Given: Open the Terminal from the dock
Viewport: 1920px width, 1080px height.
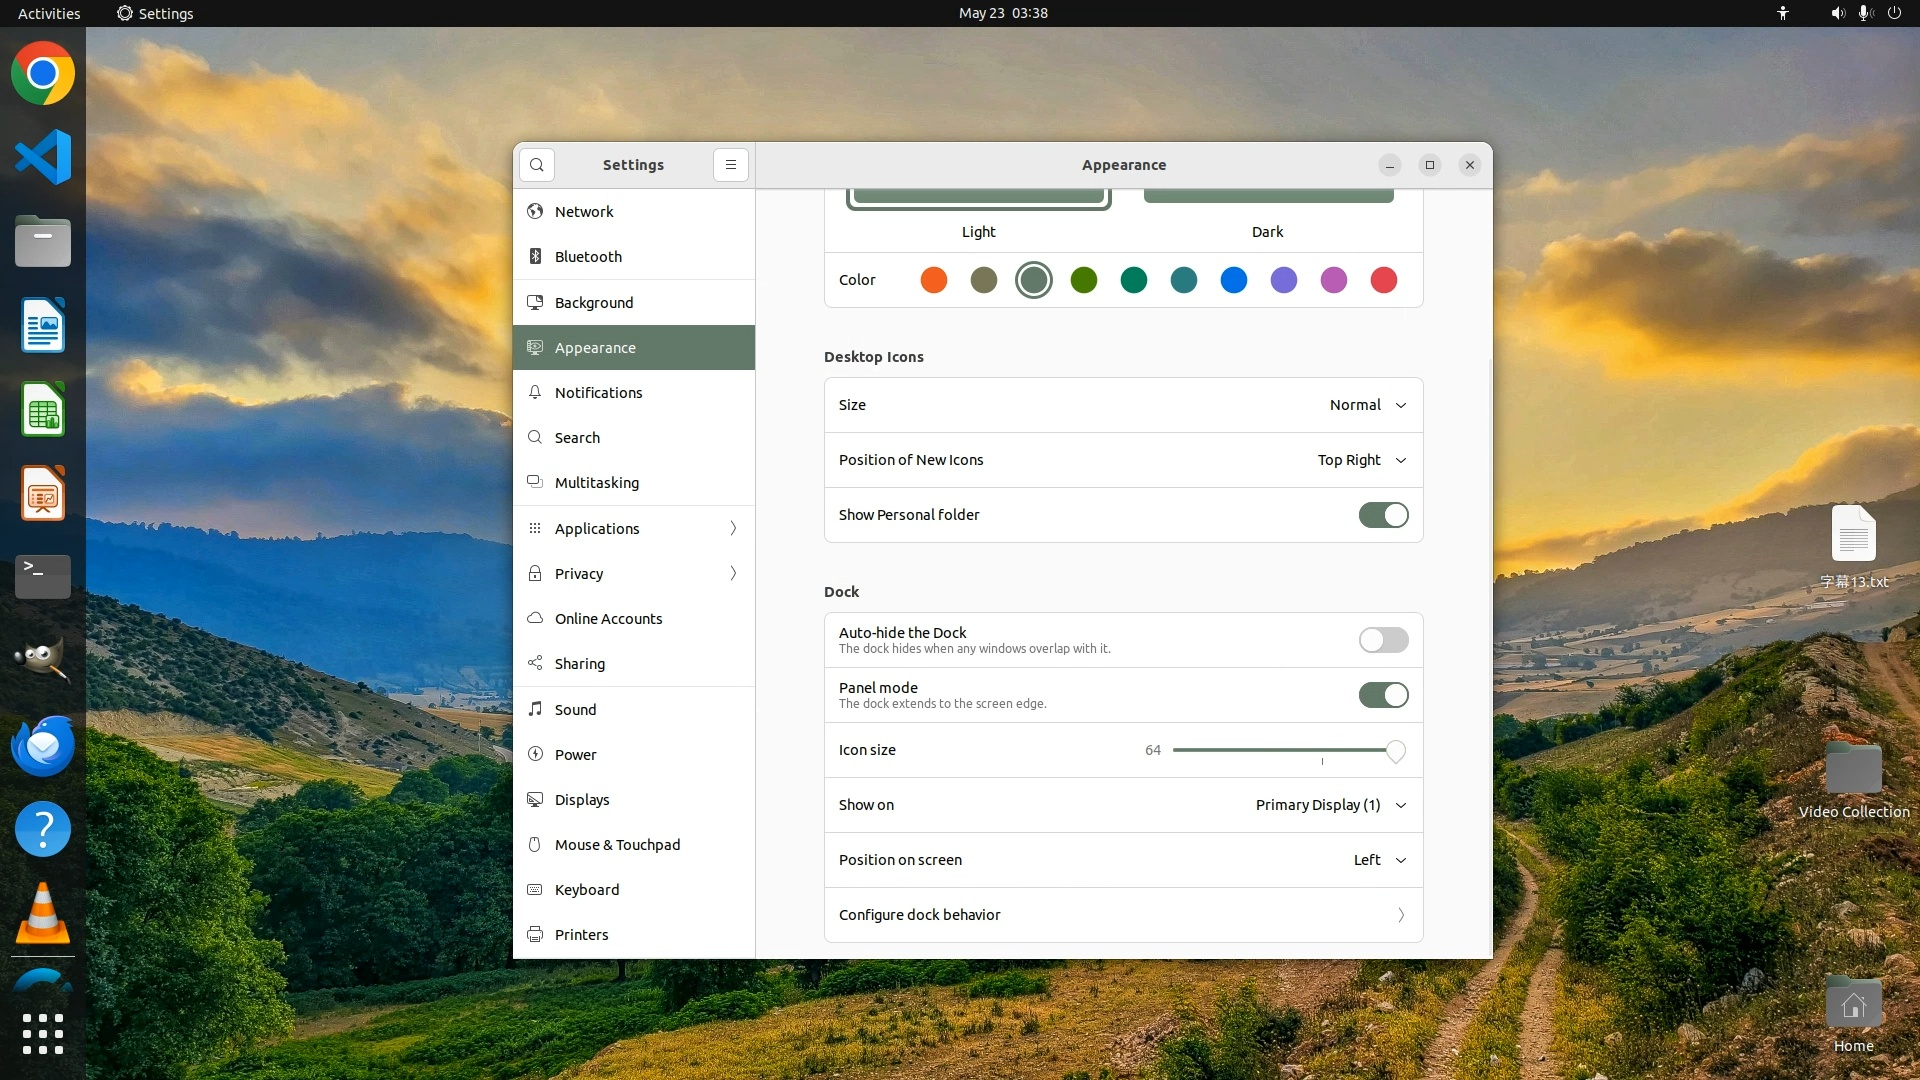Looking at the screenshot, I should point(43,577).
